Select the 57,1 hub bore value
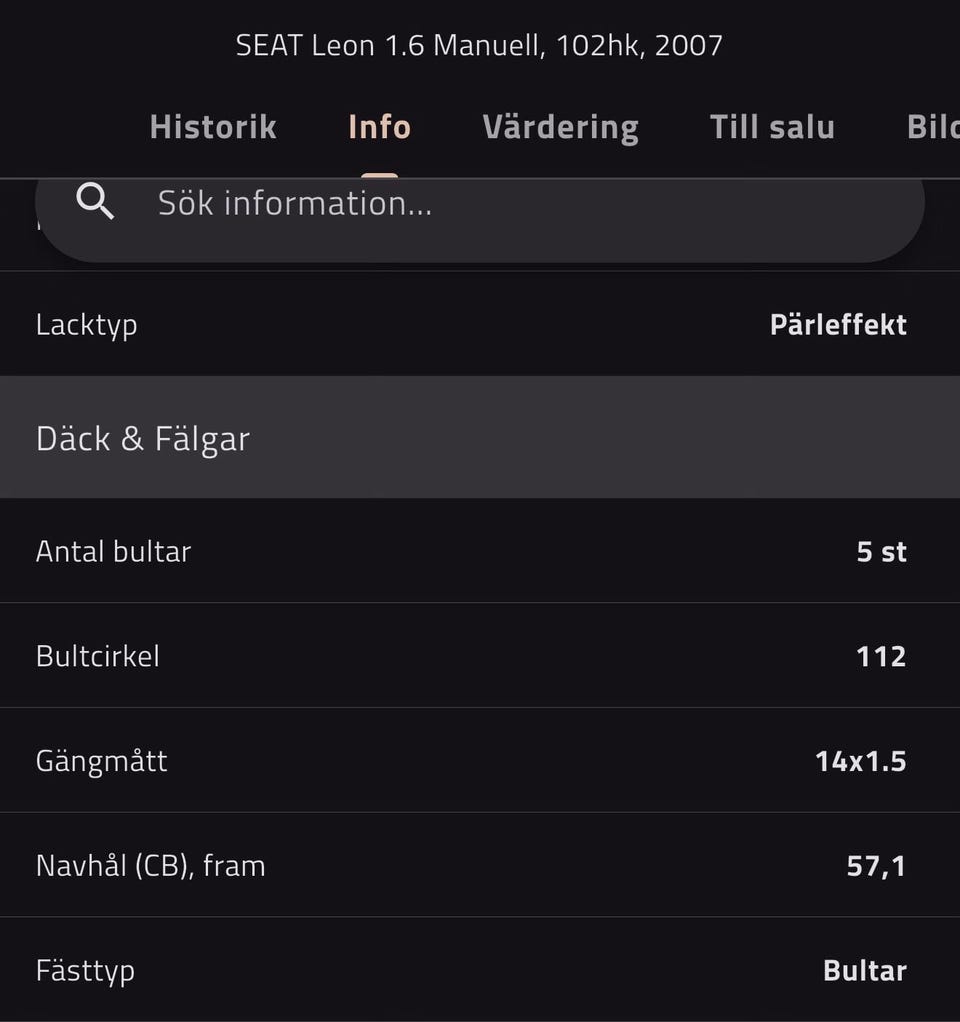The width and height of the screenshot is (960, 1022). click(876, 865)
